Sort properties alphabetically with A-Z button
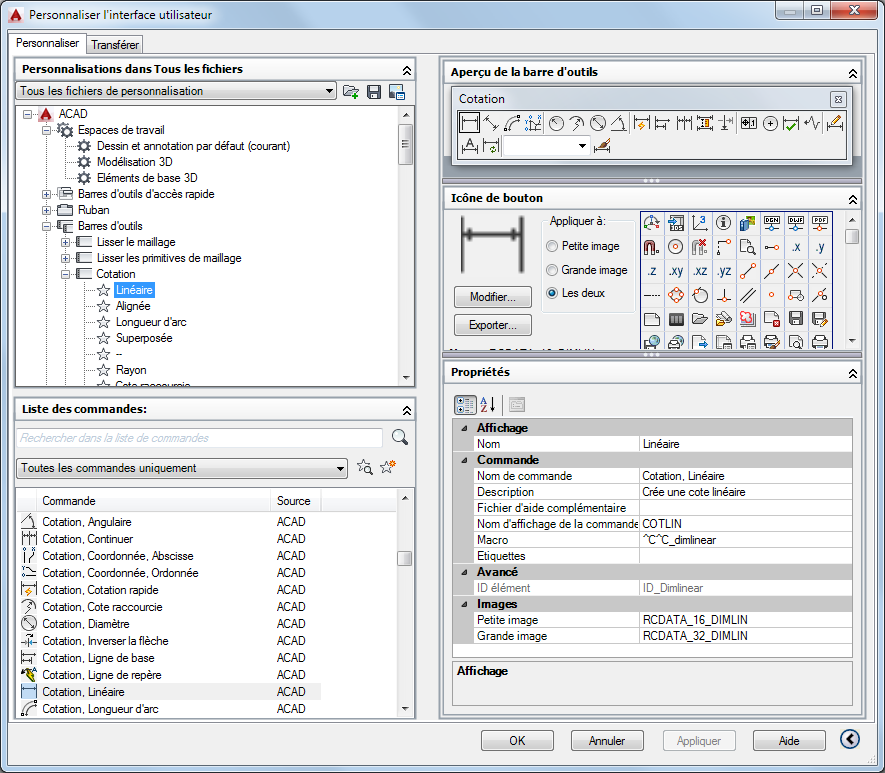This screenshot has height=773, width=885. tap(488, 405)
